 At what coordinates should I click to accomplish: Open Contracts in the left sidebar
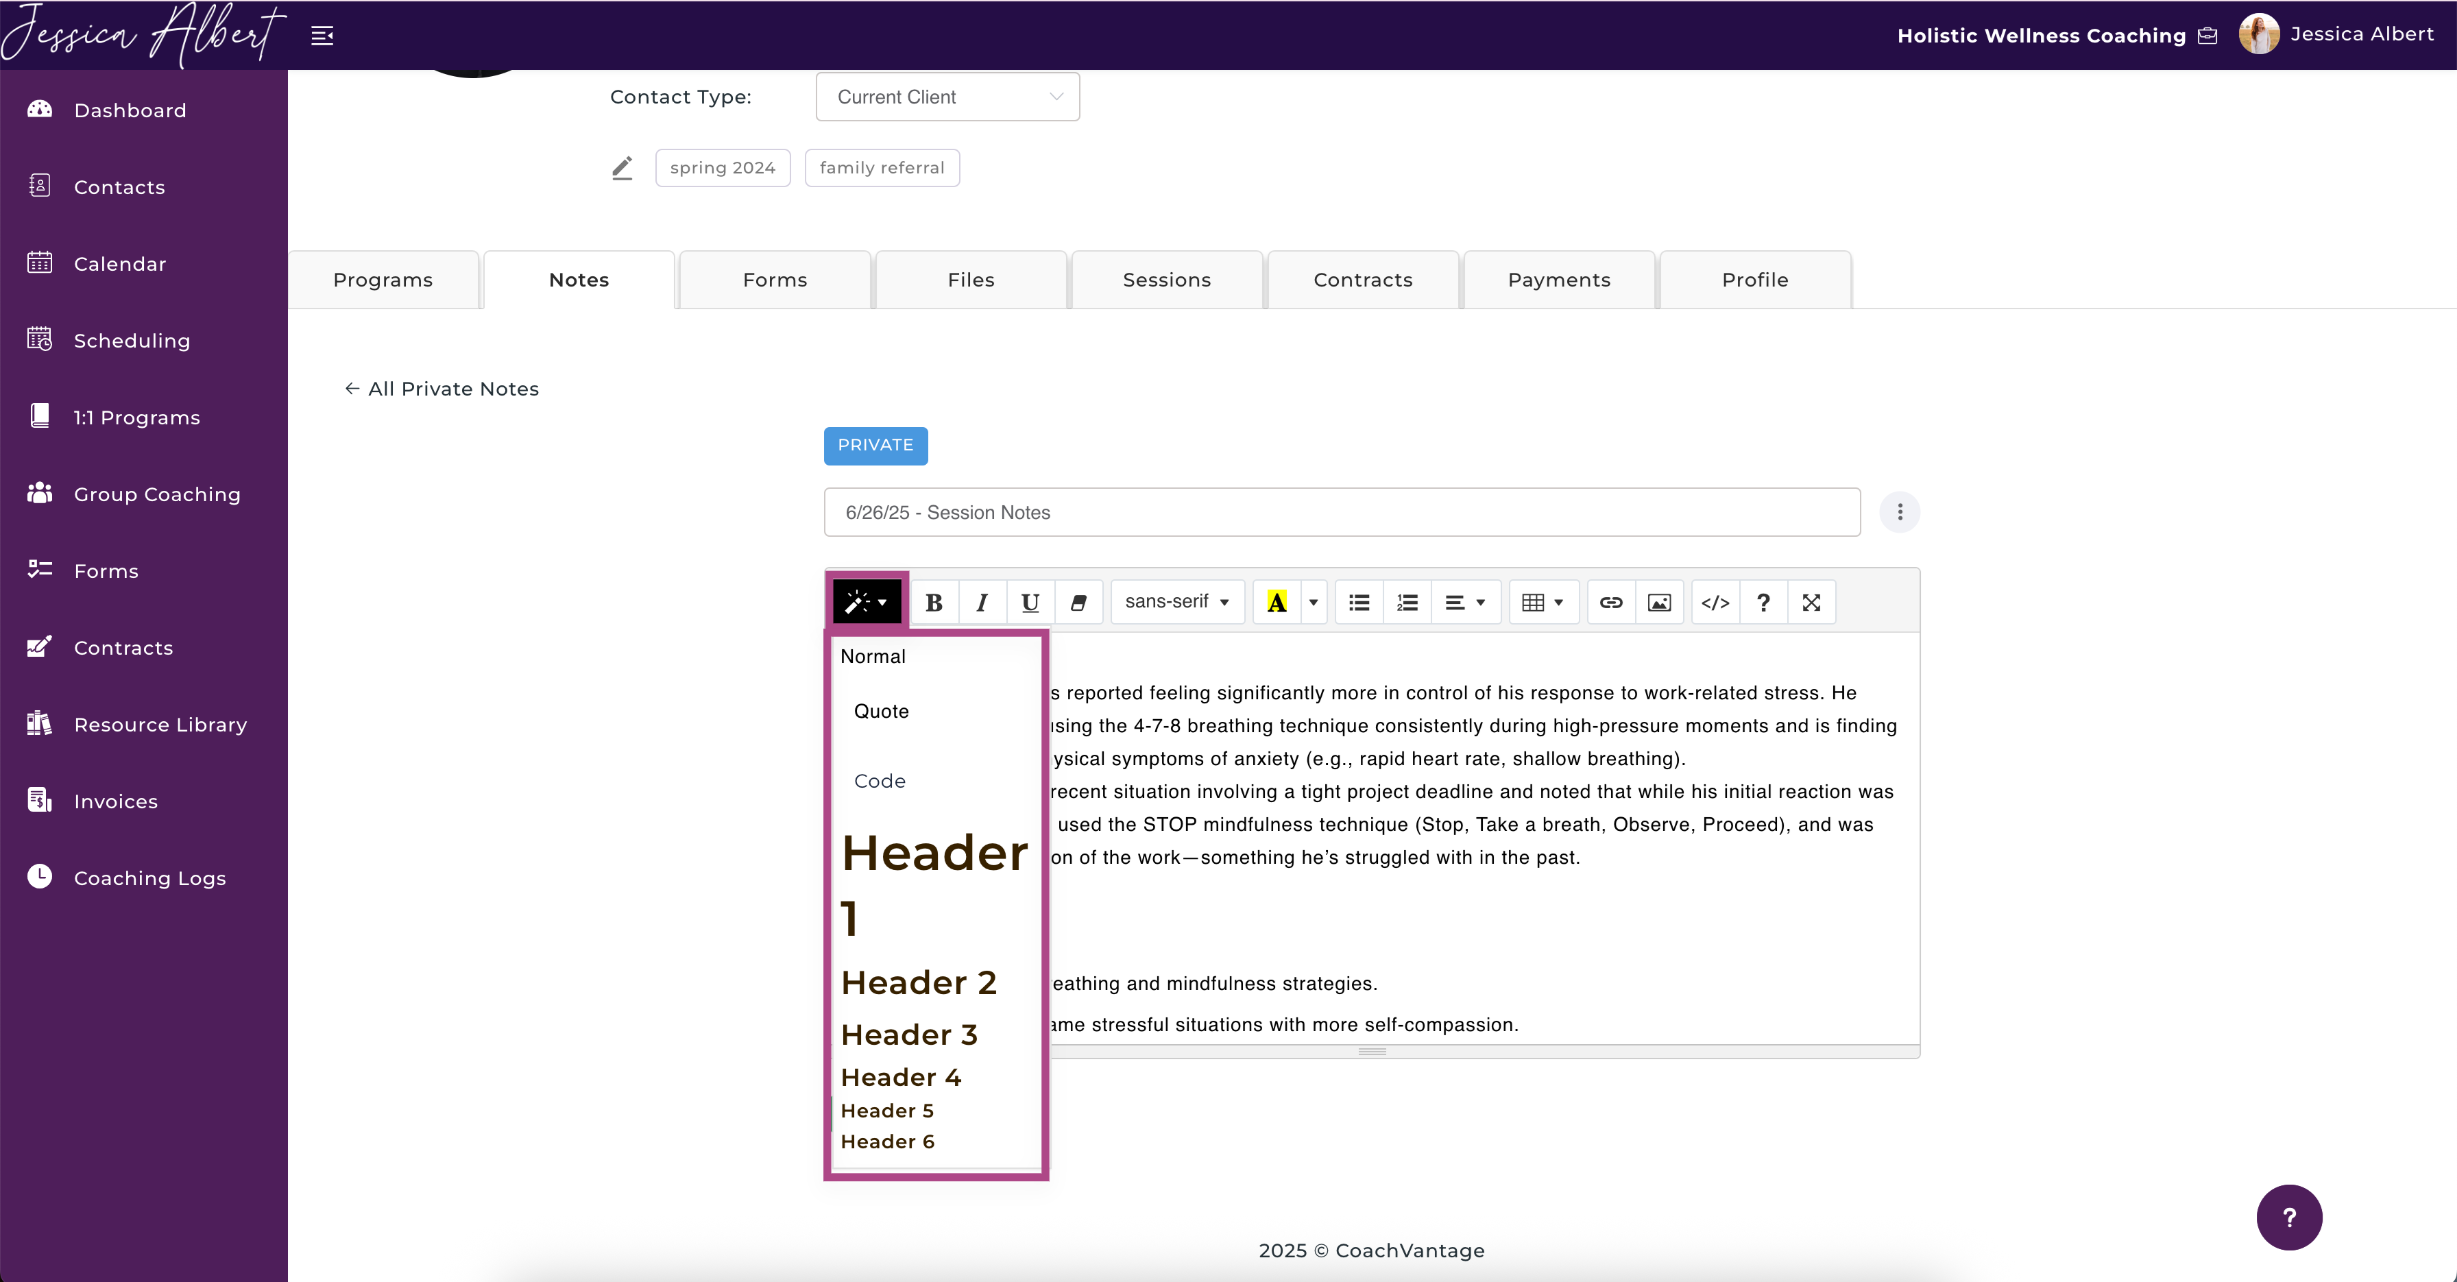click(x=123, y=648)
